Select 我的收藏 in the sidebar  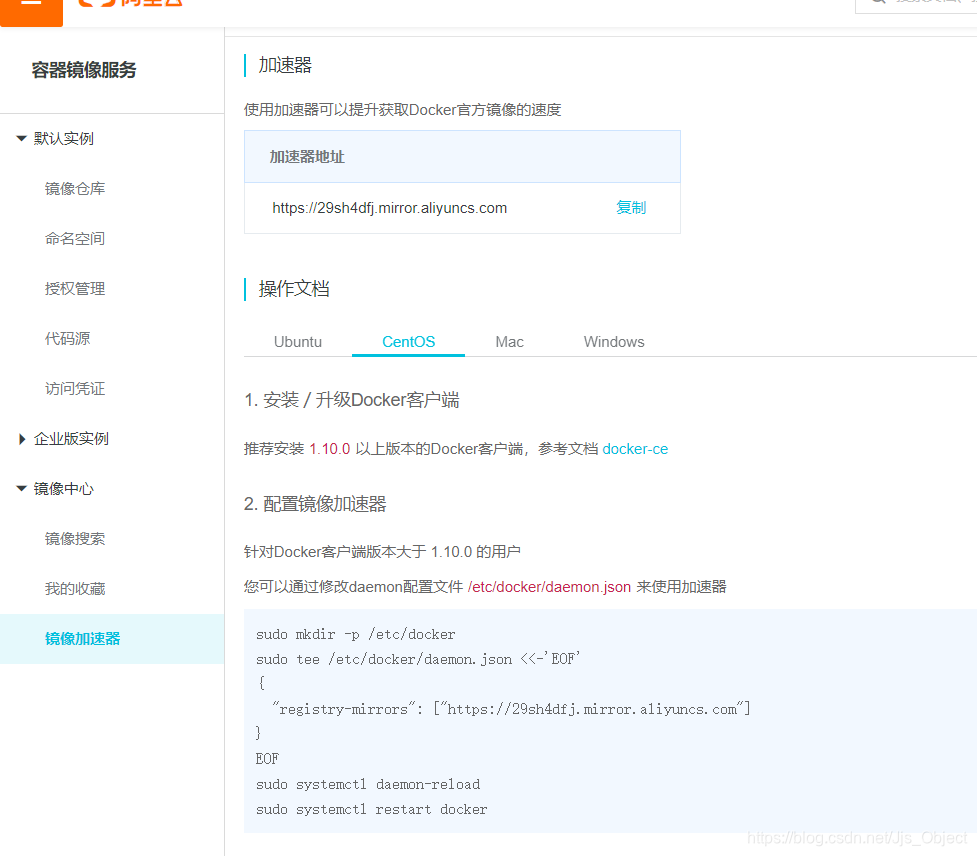tap(74, 588)
